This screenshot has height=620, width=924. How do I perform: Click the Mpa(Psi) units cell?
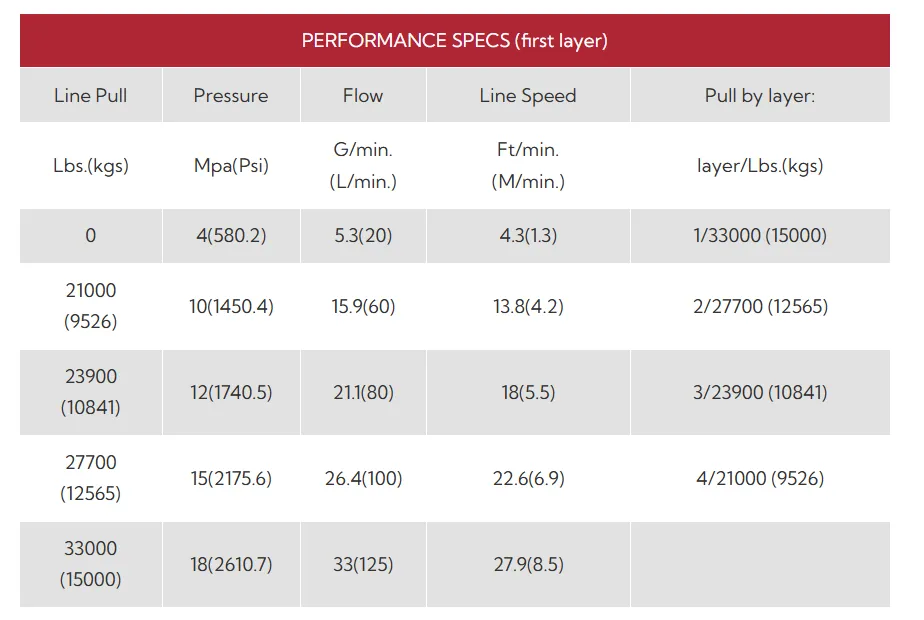click(x=231, y=166)
